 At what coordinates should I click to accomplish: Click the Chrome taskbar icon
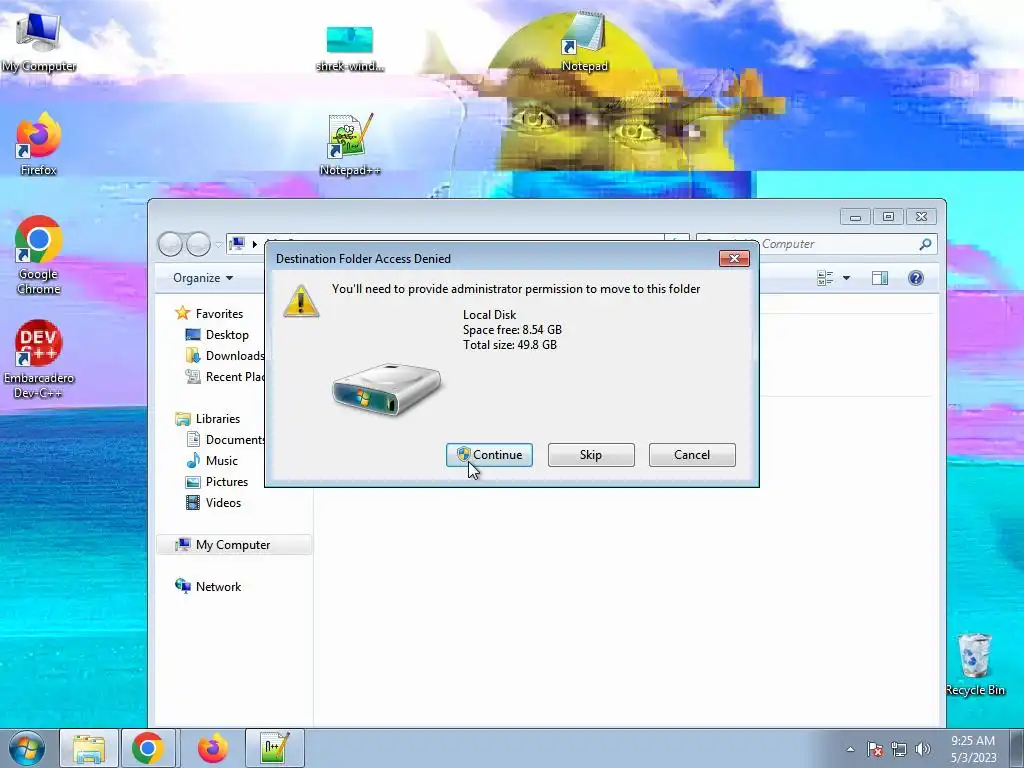point(148,748)
